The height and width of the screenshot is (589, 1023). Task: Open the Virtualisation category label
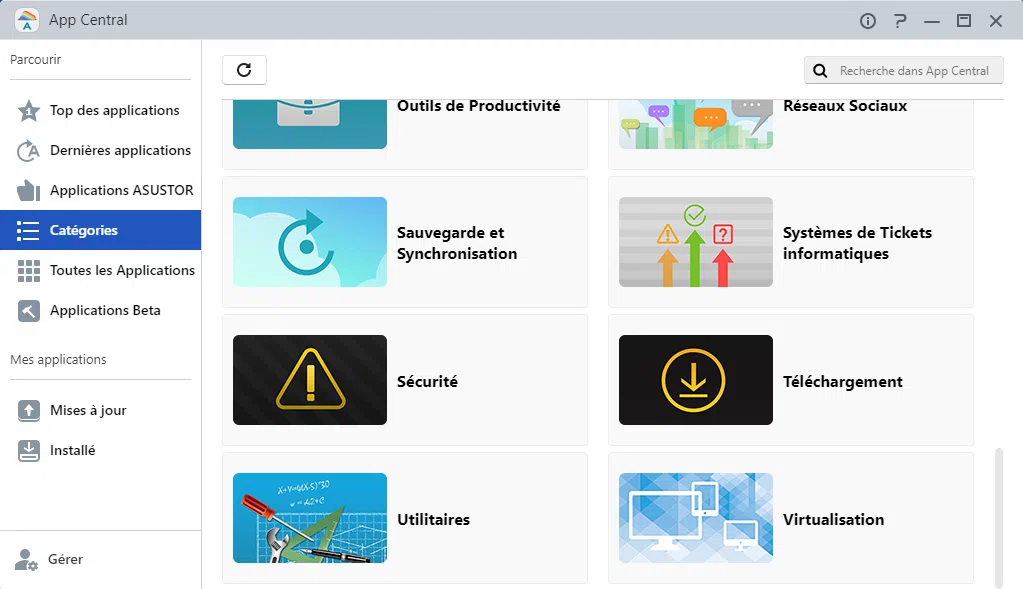834,519
